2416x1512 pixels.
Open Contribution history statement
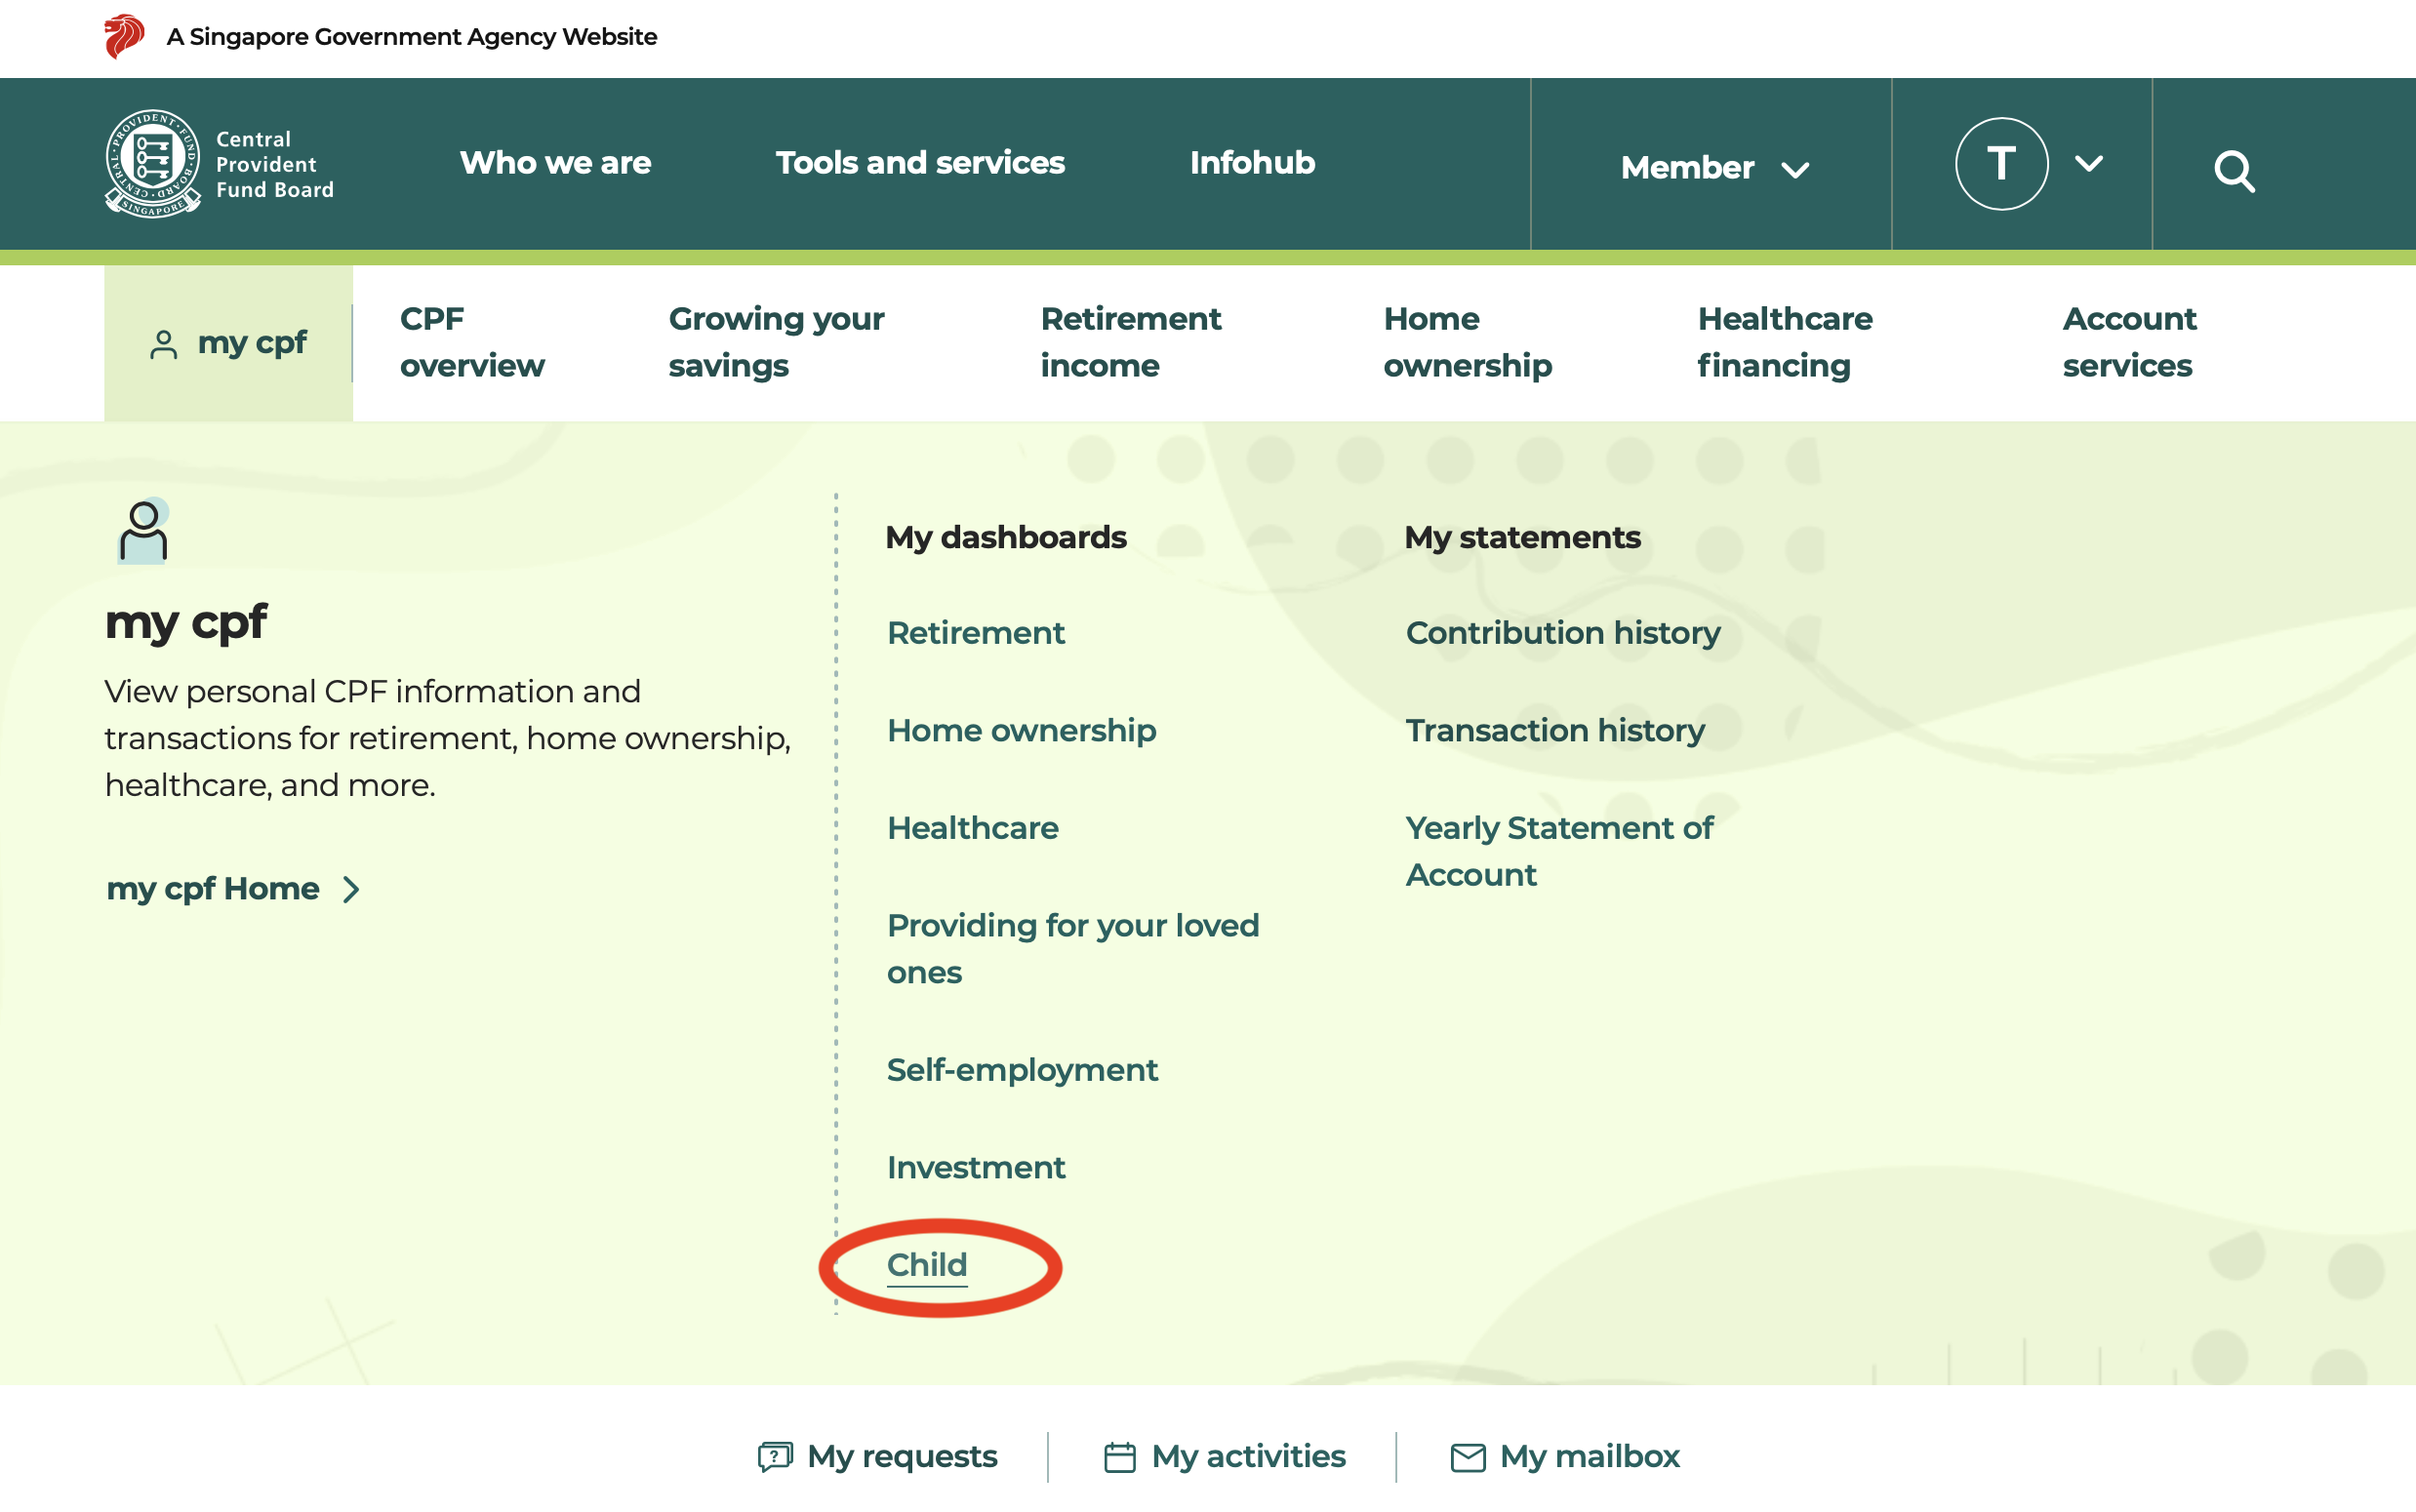tap(1562, 633)
